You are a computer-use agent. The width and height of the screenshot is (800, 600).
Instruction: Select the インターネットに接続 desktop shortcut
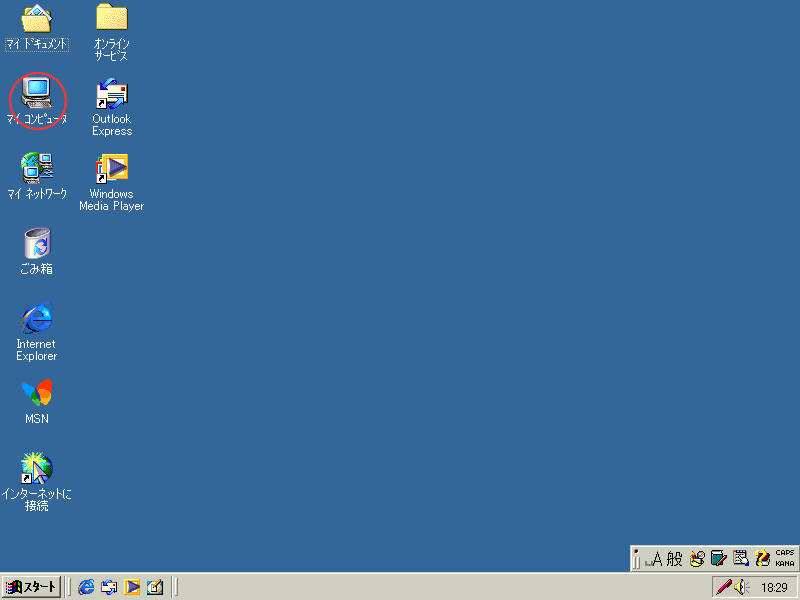coord(37,482)
